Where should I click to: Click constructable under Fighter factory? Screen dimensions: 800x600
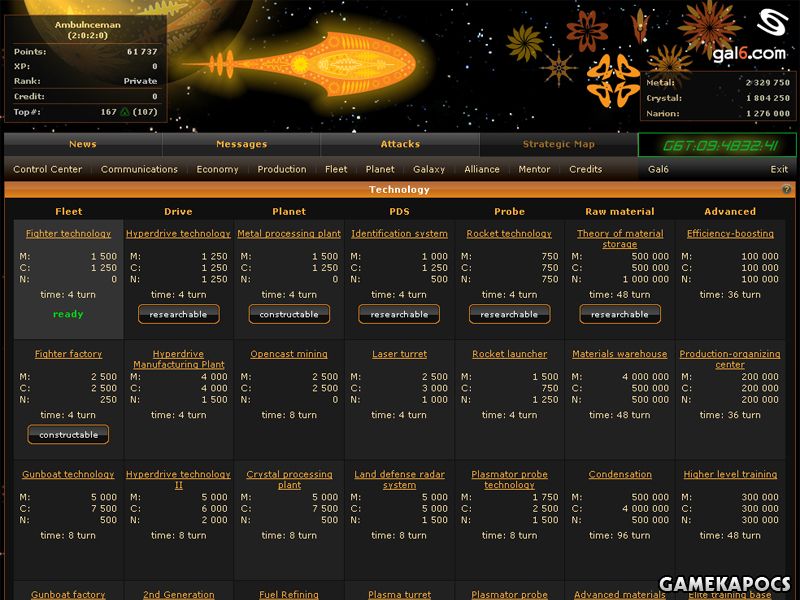(x=68, y=435)
